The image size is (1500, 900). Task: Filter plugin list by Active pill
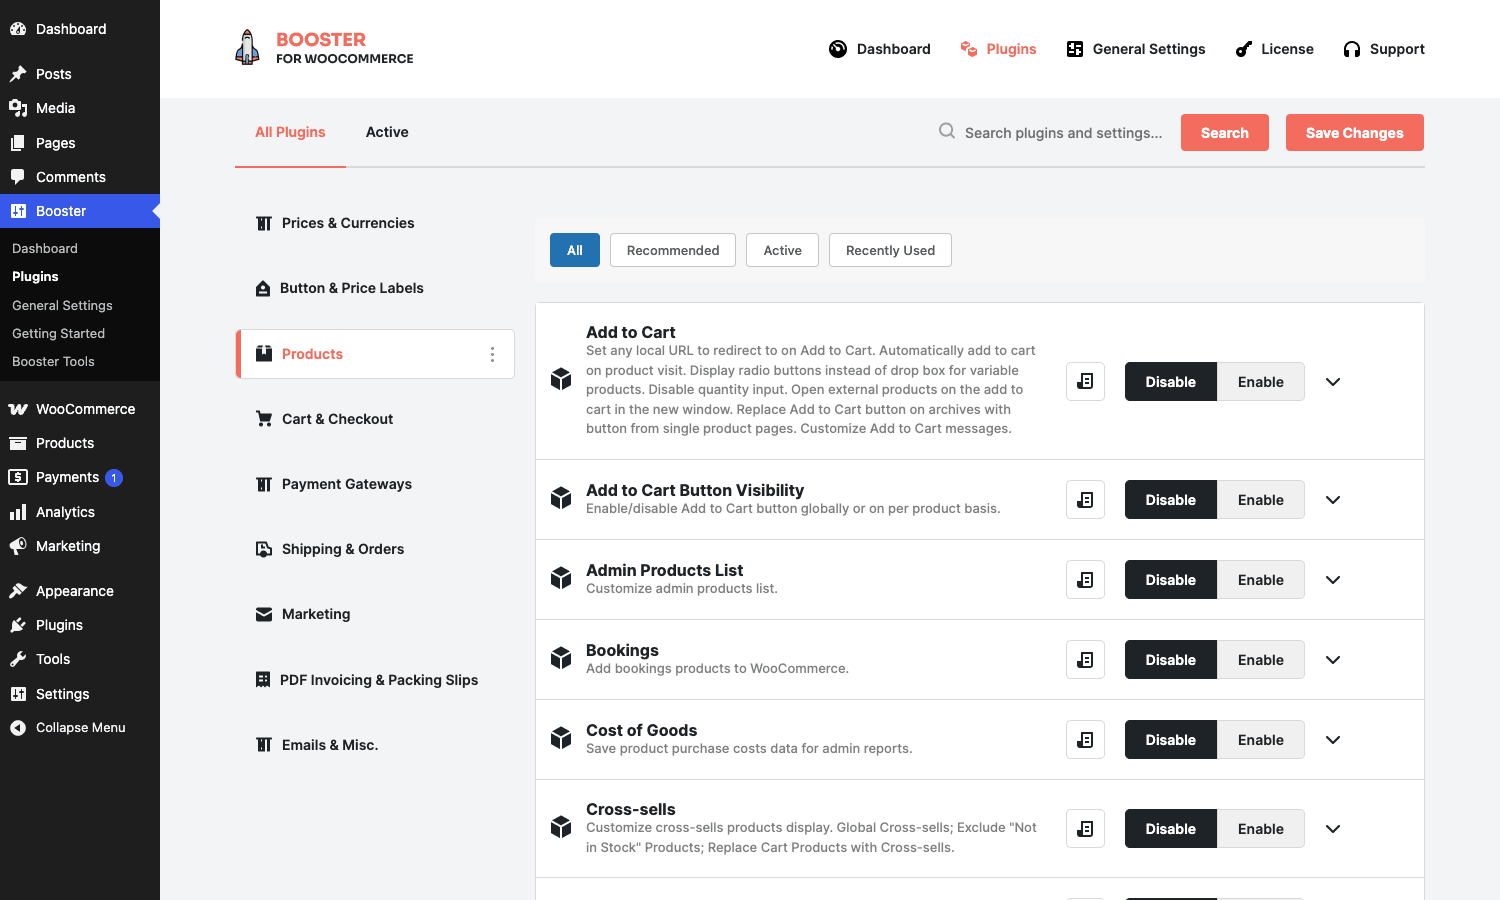coord(782,250)
